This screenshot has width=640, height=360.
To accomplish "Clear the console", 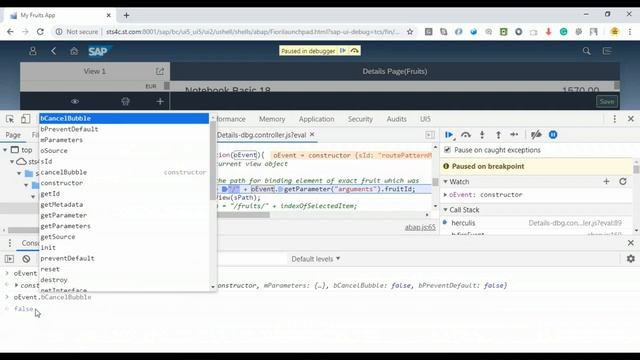I will click(26, 259).
